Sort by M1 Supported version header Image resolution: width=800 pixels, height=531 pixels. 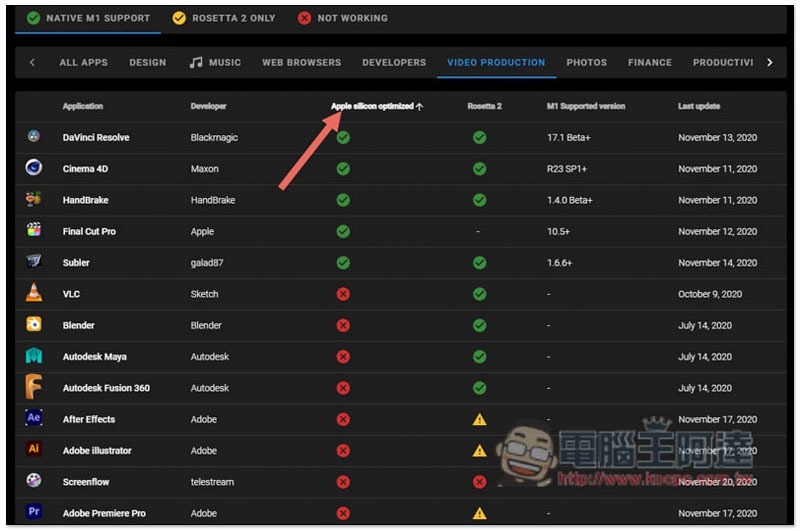pos(586,106)
